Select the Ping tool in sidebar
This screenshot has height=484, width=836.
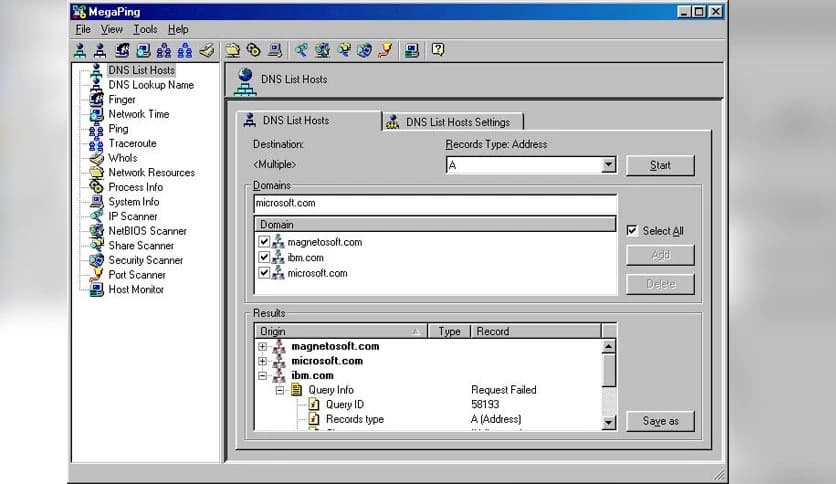tap(118, 129)
